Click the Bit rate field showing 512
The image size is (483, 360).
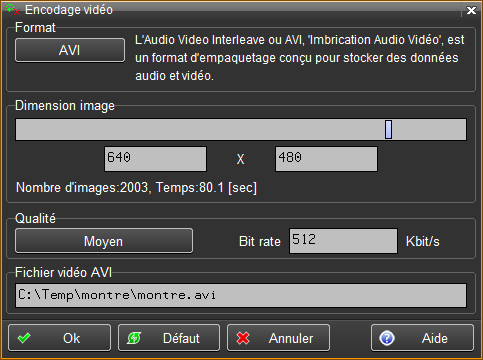tap(343, 241)
